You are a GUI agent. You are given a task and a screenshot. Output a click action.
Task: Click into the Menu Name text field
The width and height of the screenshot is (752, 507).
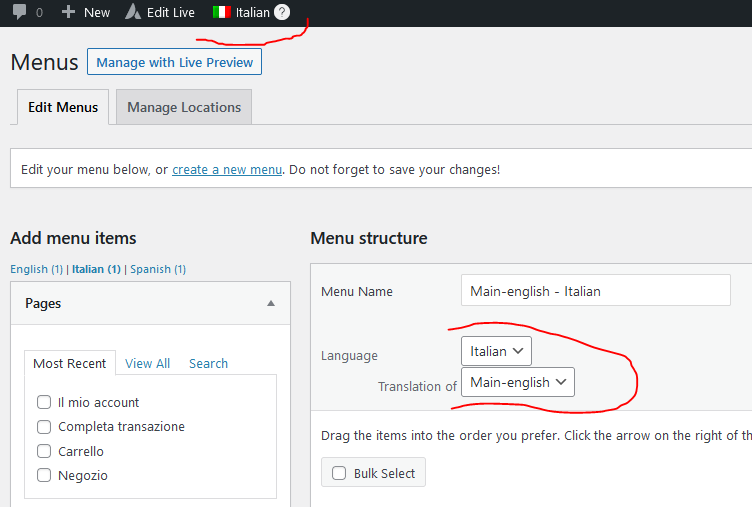[x=596, y=290]
